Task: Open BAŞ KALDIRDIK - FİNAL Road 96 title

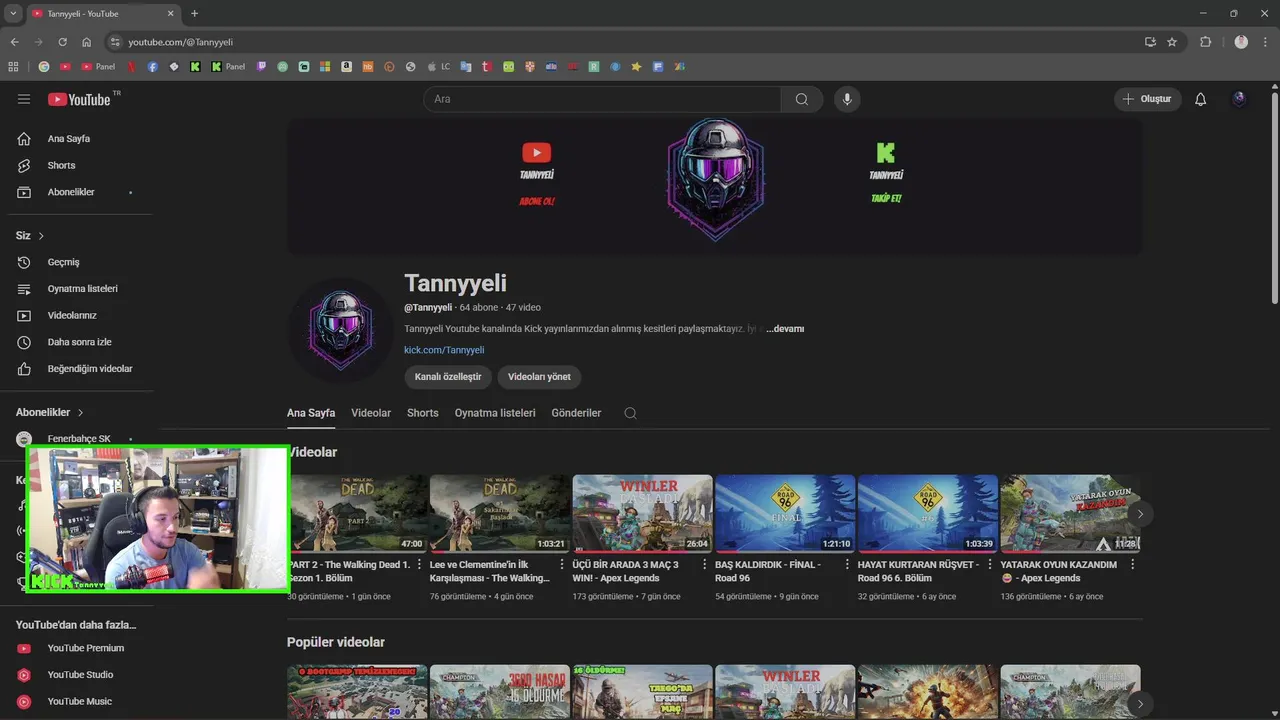Action: (768, 571)
